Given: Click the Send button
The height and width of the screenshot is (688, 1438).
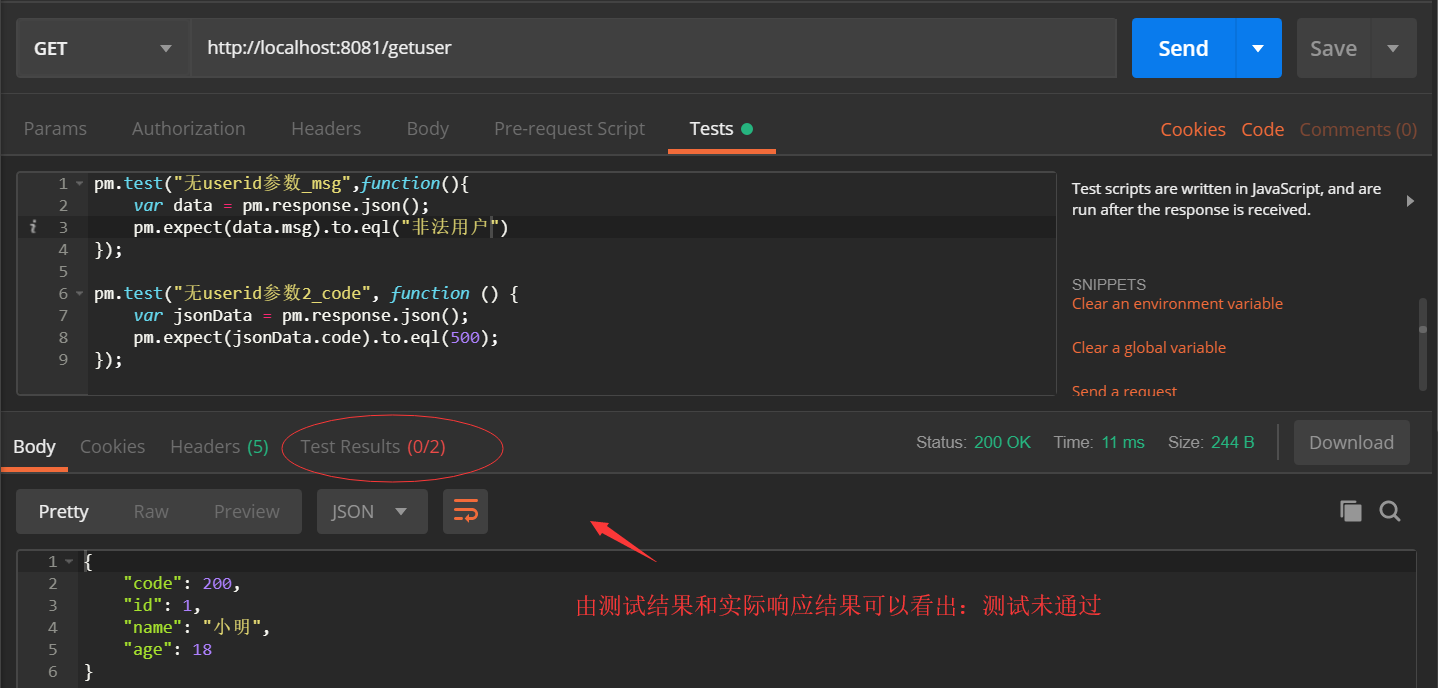Looking at the screenshot, I should [x=1182, y=47].
